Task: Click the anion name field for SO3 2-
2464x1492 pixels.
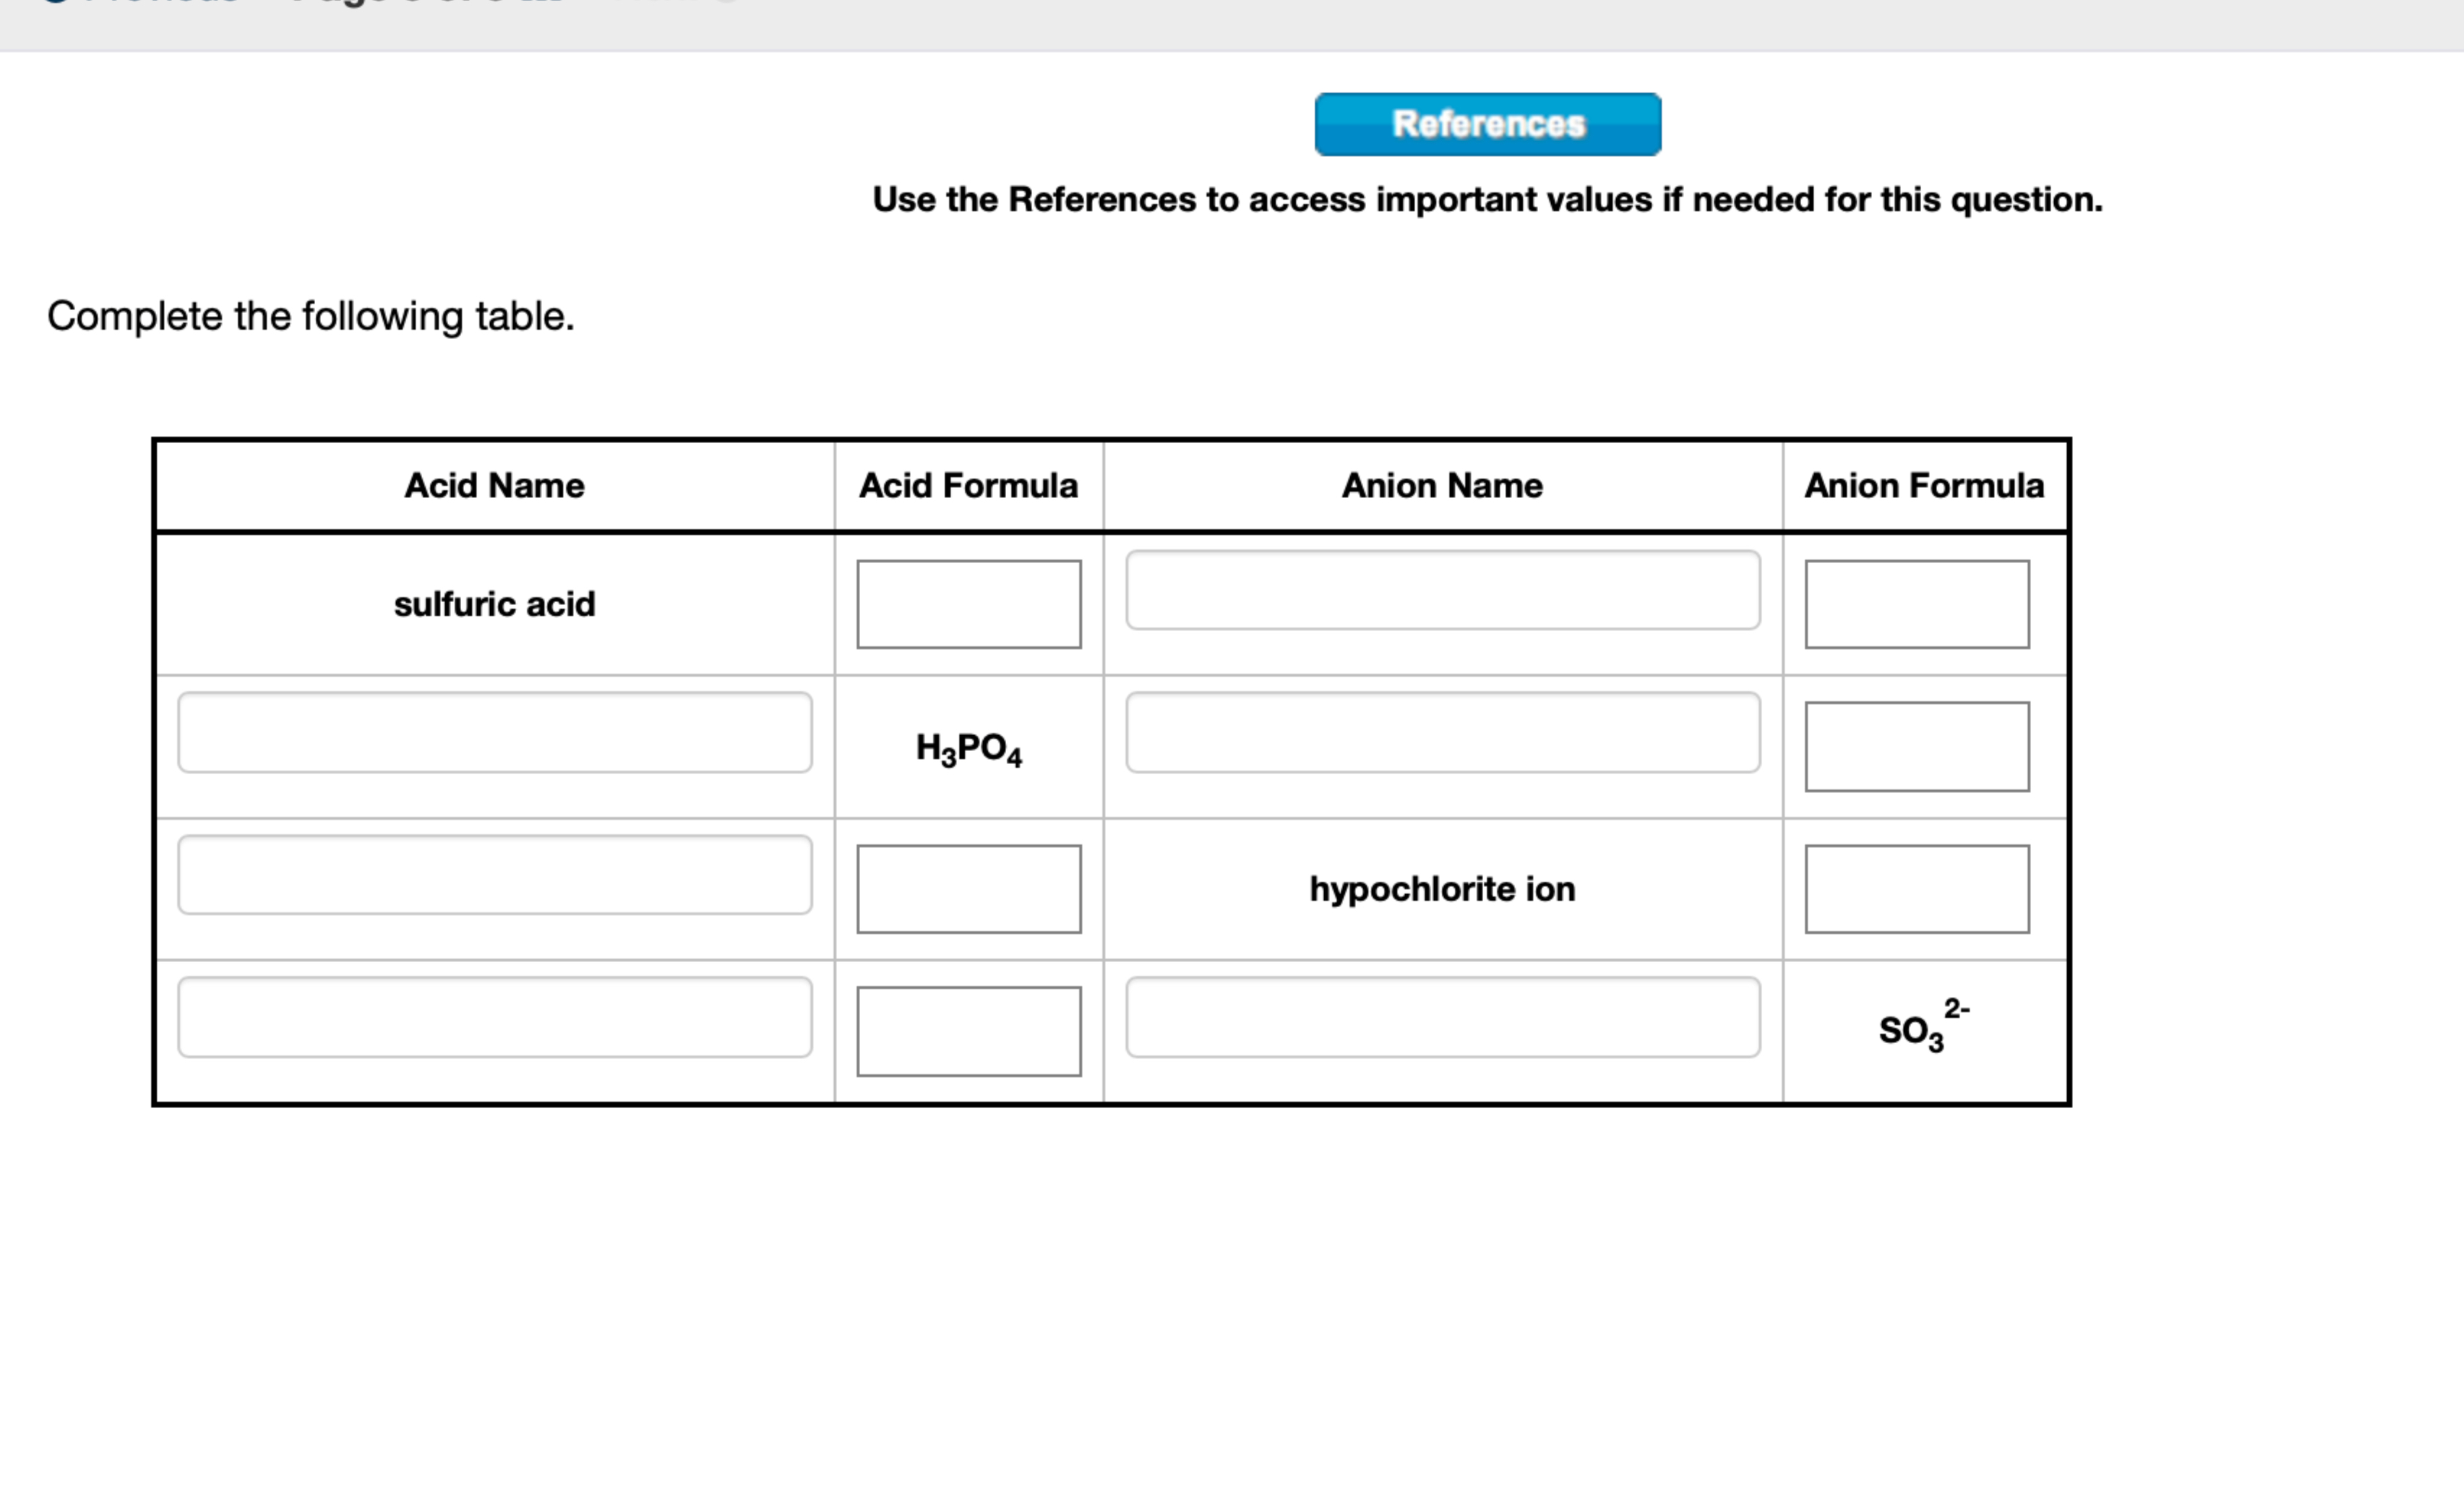Action: click(1443, 1018)
